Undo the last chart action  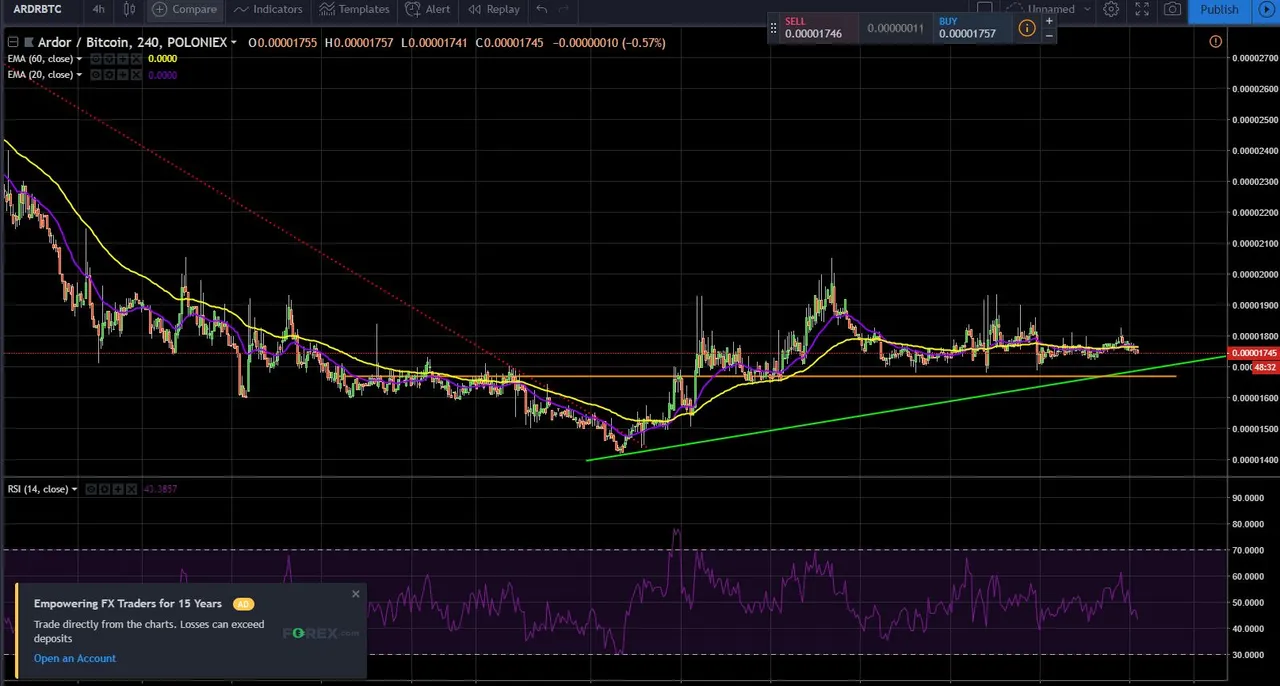pyautogui.click(x=541, y=9)
